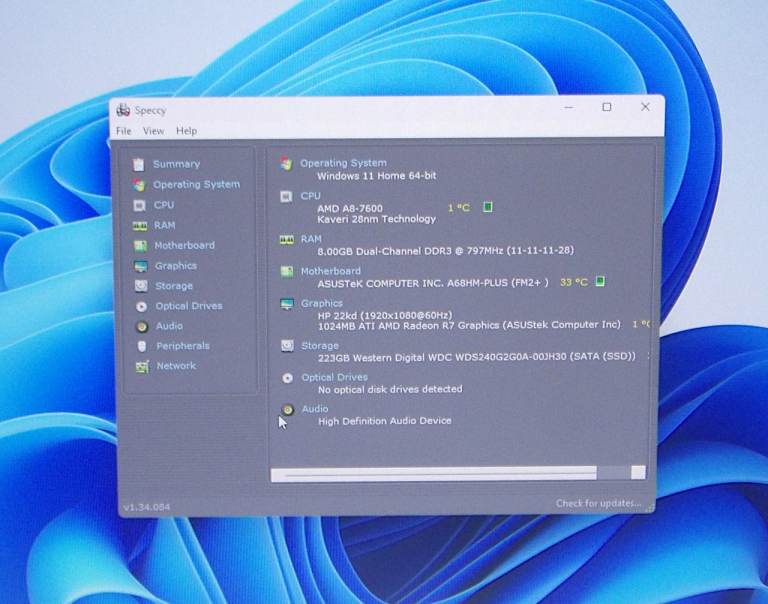Click the green motherboard temperature indicator icon
Image resolution: width=768 pixels, height=604 pixels.
click(x=600, y=281)
